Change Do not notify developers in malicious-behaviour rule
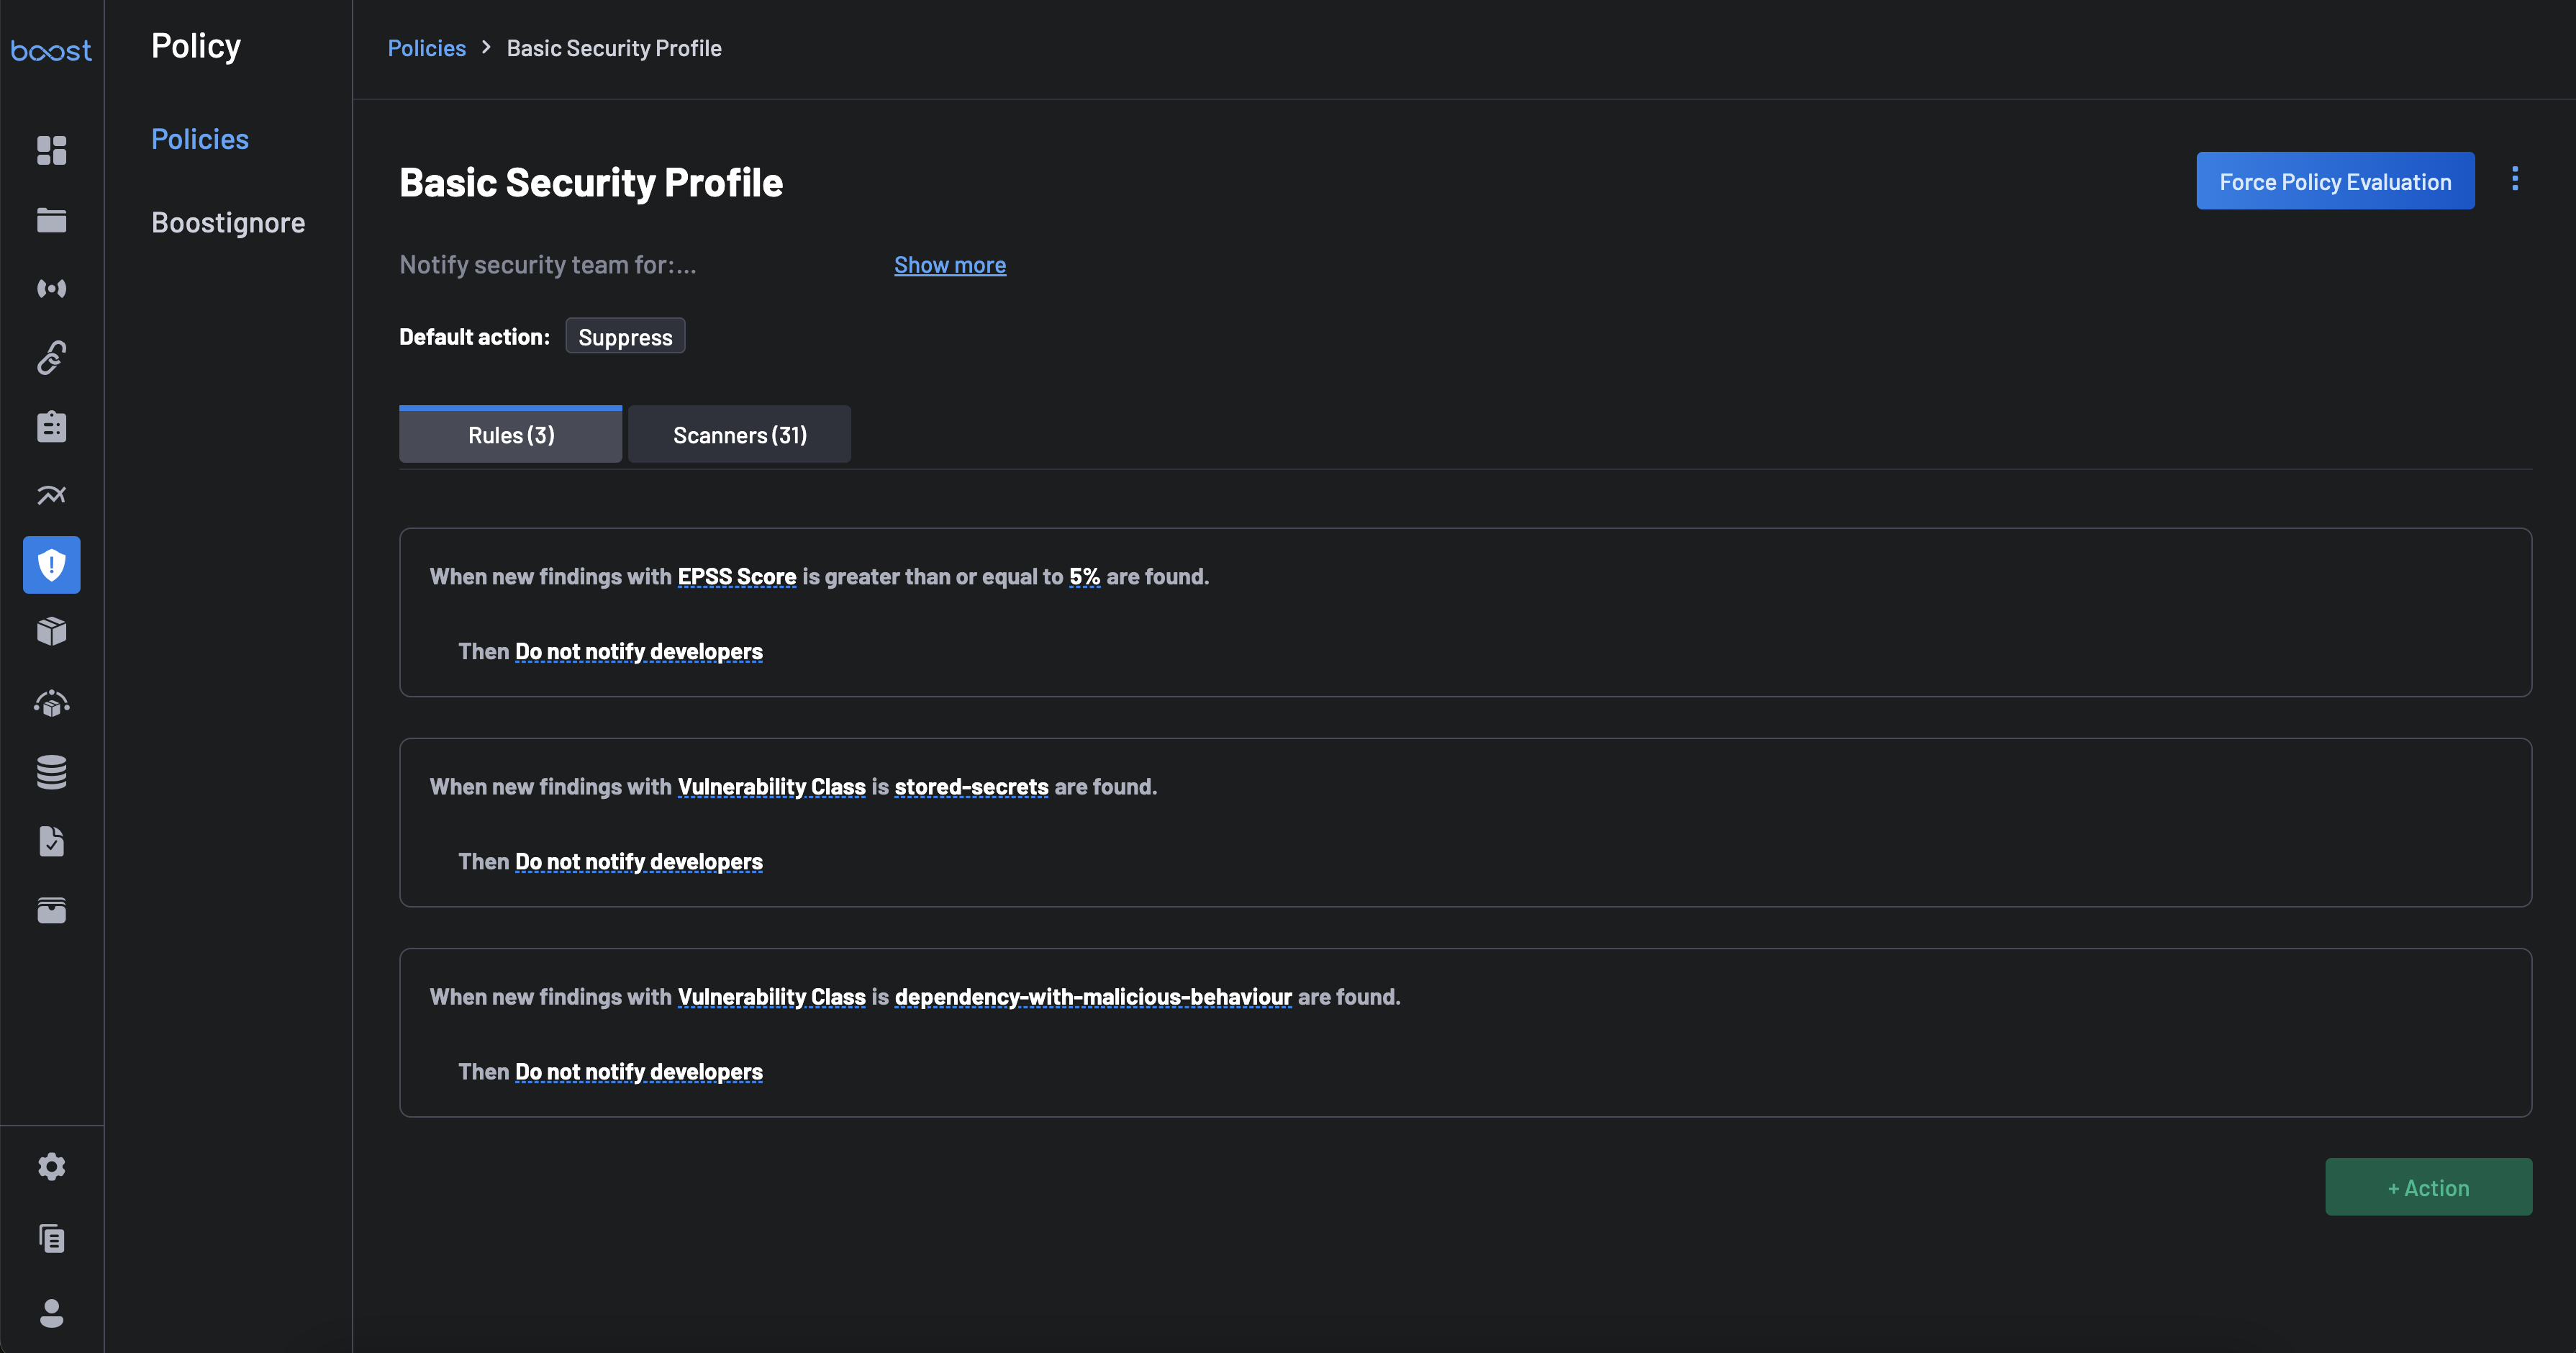2576x1353 pixels. (x=638, y=1072)
